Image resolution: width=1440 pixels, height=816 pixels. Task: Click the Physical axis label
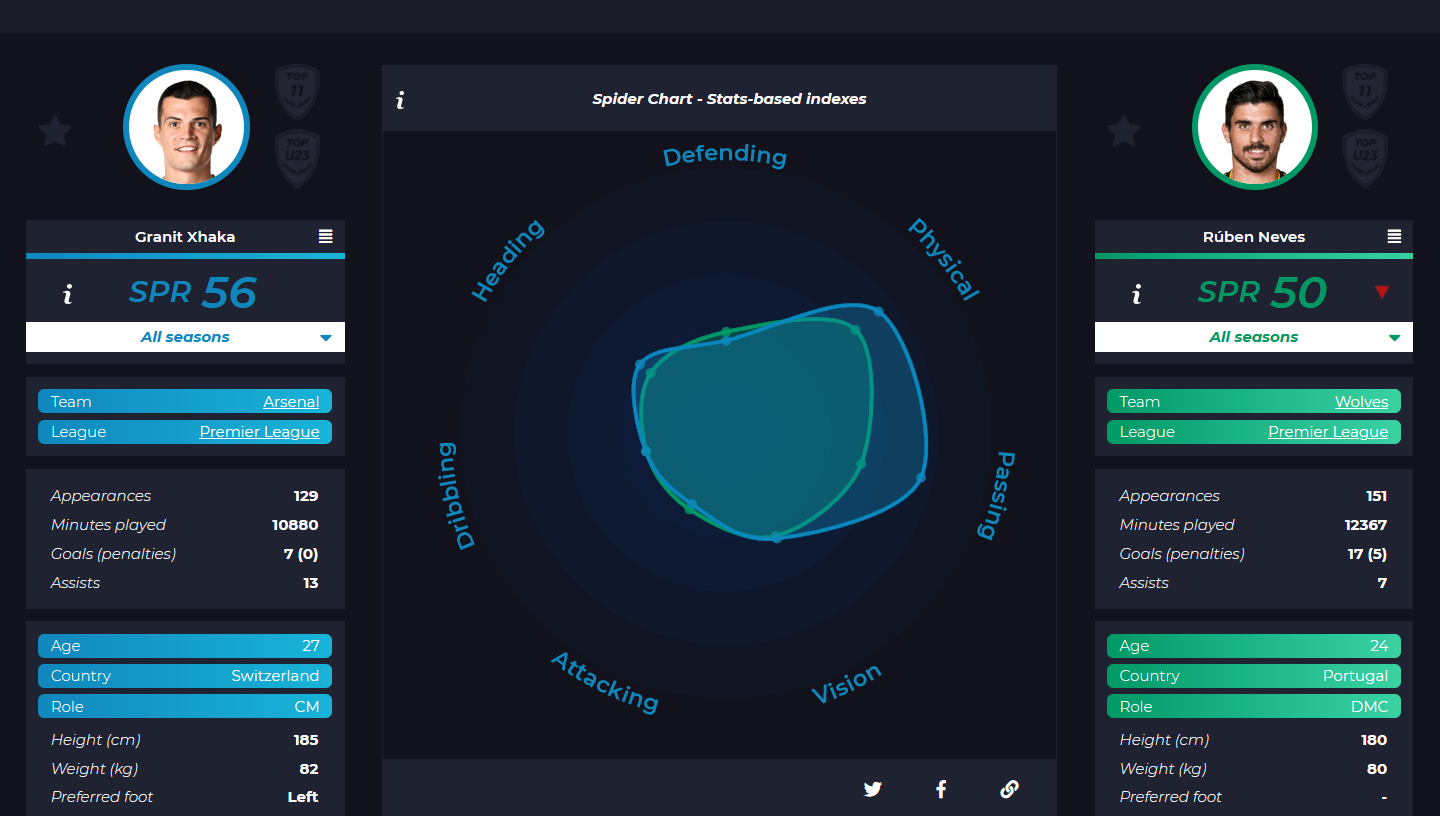[943, 259]
